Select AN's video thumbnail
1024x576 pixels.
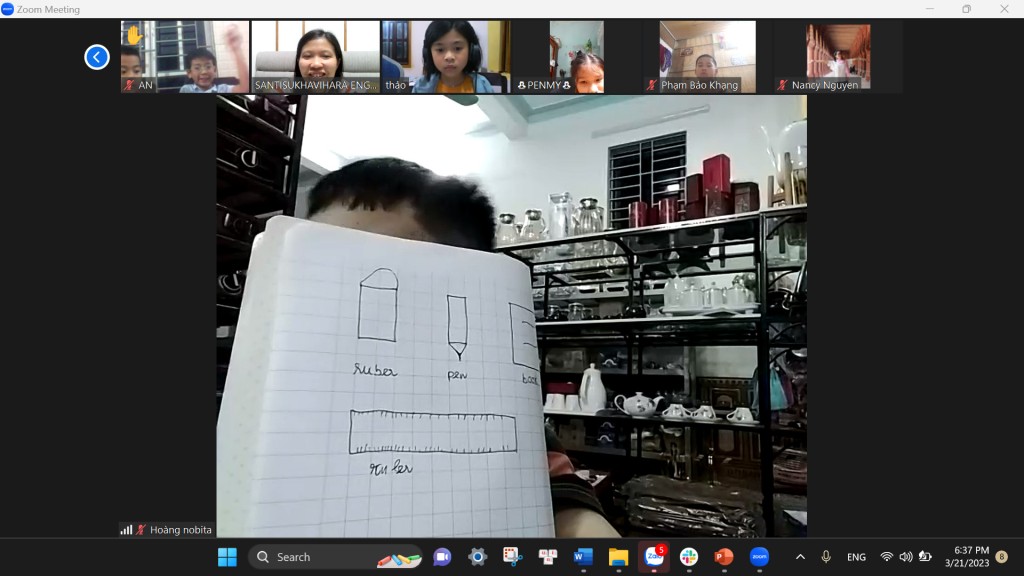185,57
